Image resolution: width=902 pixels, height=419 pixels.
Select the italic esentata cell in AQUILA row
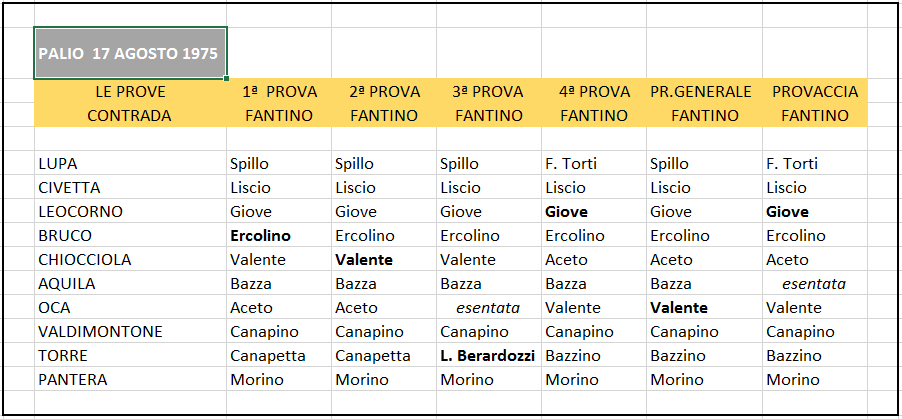tap(815, 284)
